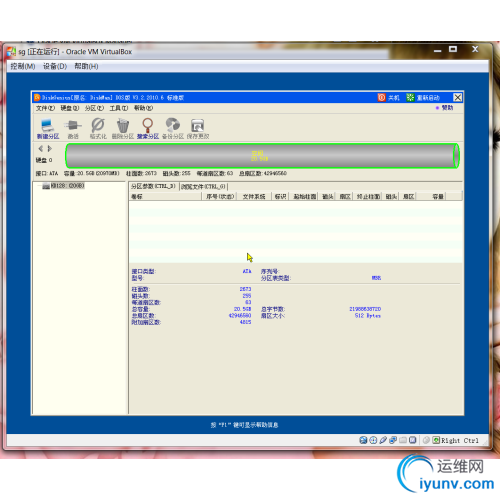Click VirtualBox mouse capture status icon
500x500 pixels.
click(x=426, y=440)
